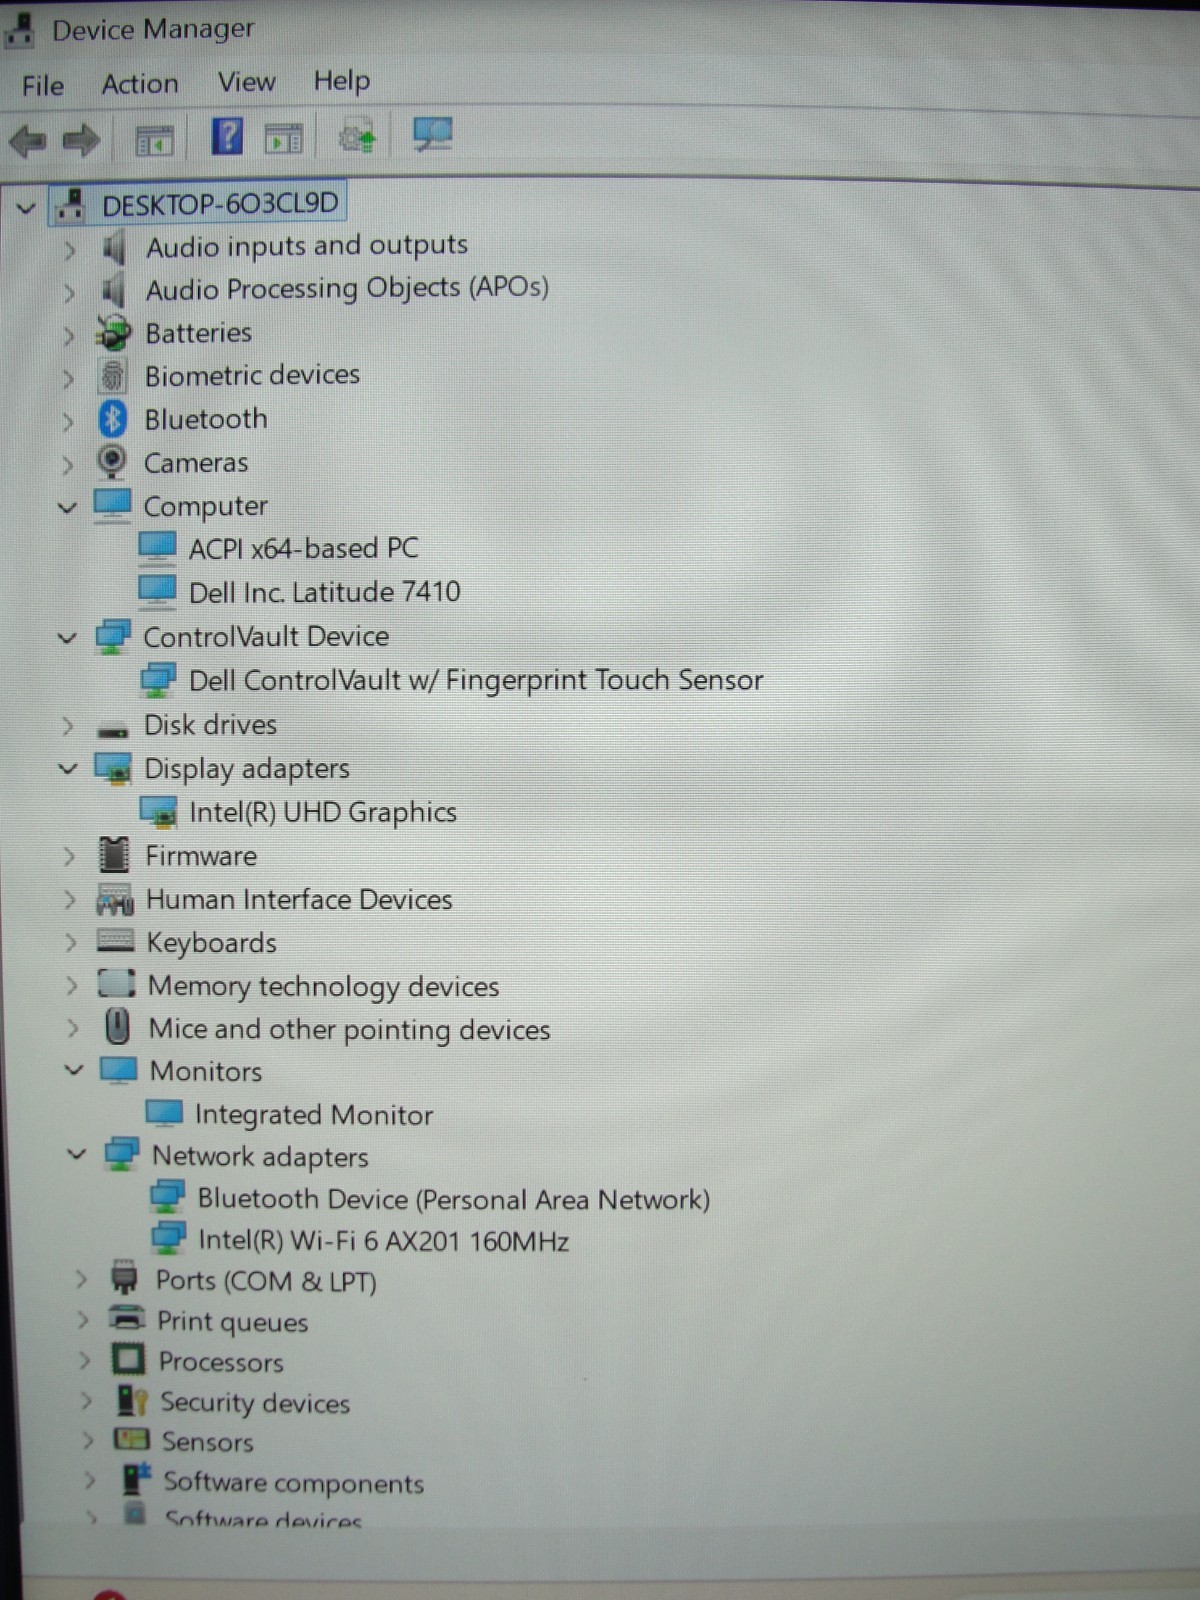
Task: Select DESKTOP-6O3CL9D computer name
Action: click(x=220, y=204)
